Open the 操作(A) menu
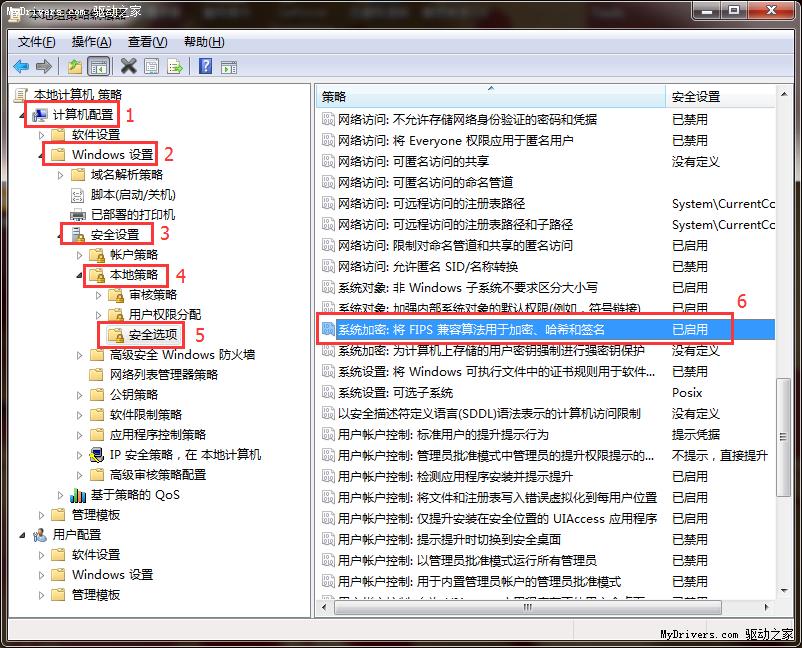The image size is (802, 648). pos(92,42)
